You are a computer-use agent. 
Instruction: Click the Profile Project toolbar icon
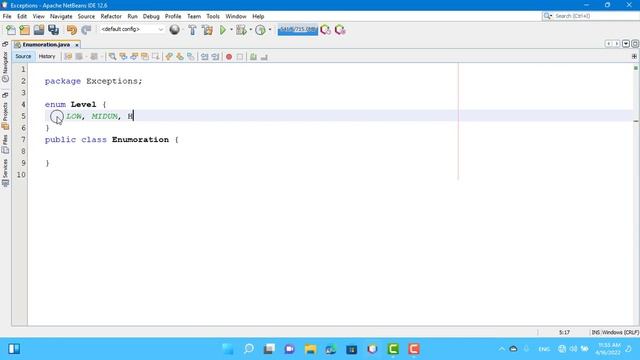click(260, 30)
